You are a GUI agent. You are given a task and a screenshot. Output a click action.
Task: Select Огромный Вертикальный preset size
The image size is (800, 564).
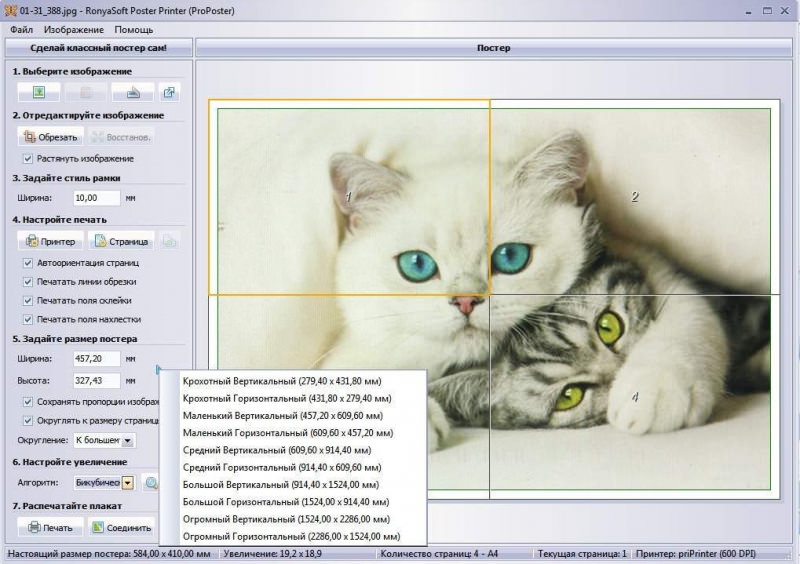(286, 519)
